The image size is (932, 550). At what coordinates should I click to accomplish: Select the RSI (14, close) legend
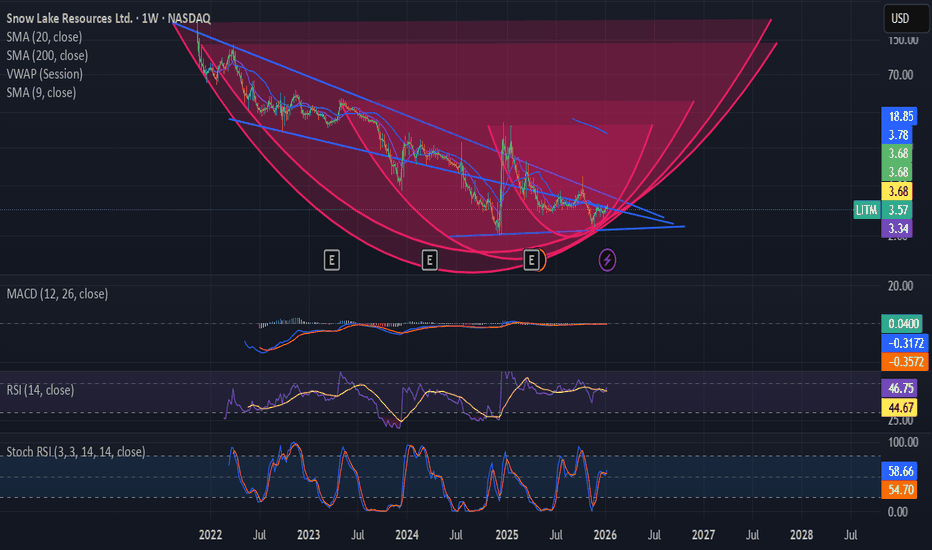coord(40,390)
